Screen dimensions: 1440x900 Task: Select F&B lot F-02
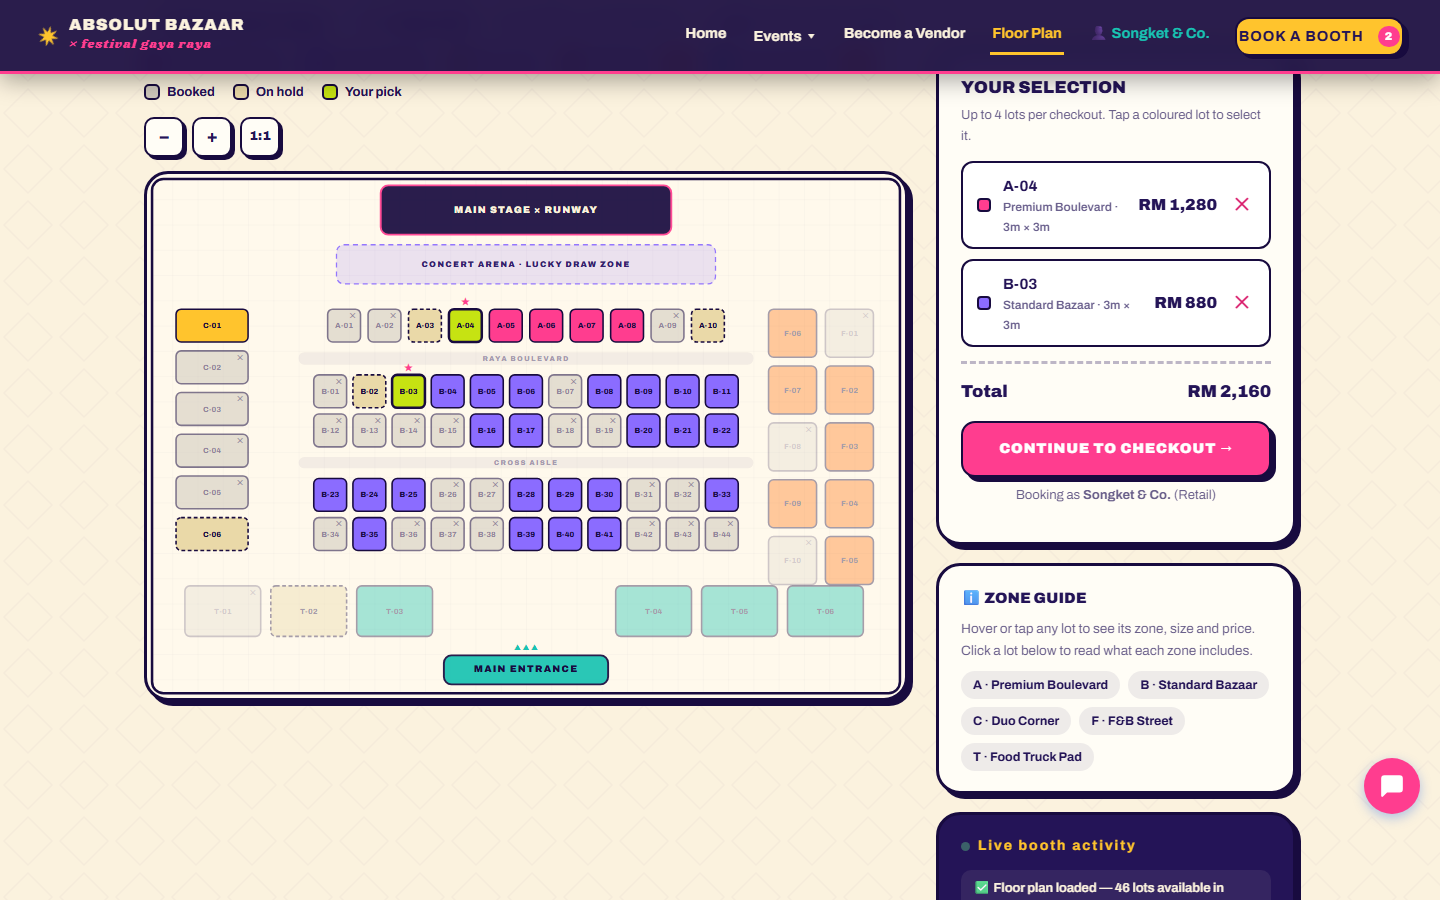pyautogui.click(x=849, y=390)
